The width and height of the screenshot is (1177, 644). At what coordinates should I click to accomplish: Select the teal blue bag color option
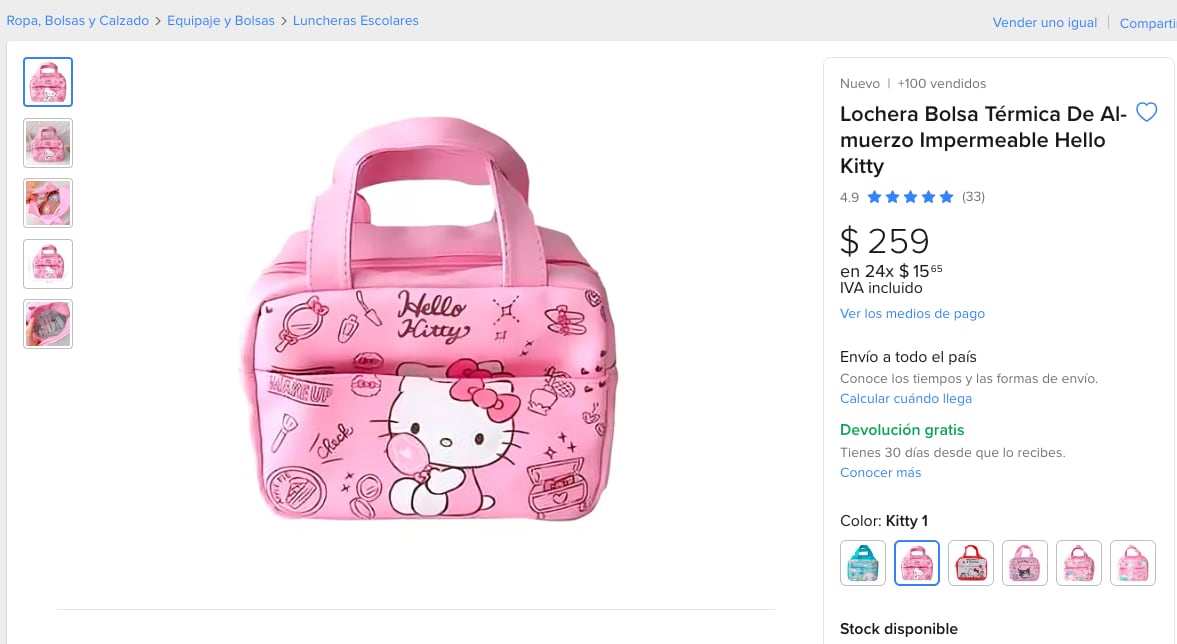pyautogui.click(x=863, y=563)
